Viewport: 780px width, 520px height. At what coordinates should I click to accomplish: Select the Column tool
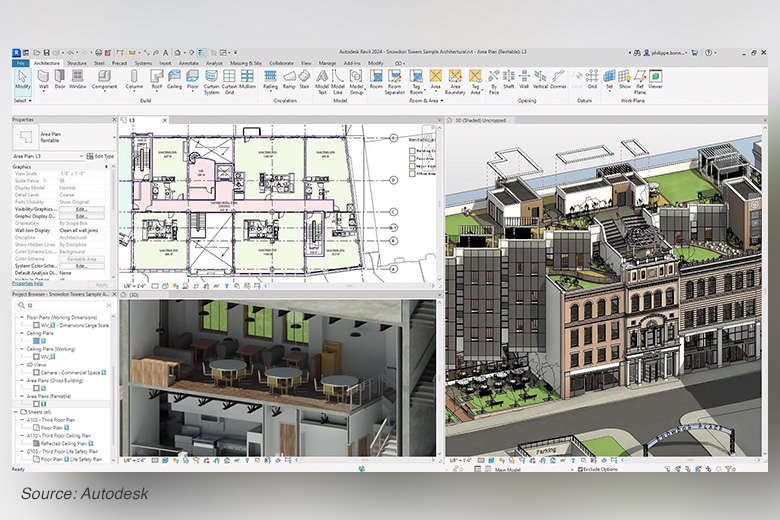pos(134,80)
